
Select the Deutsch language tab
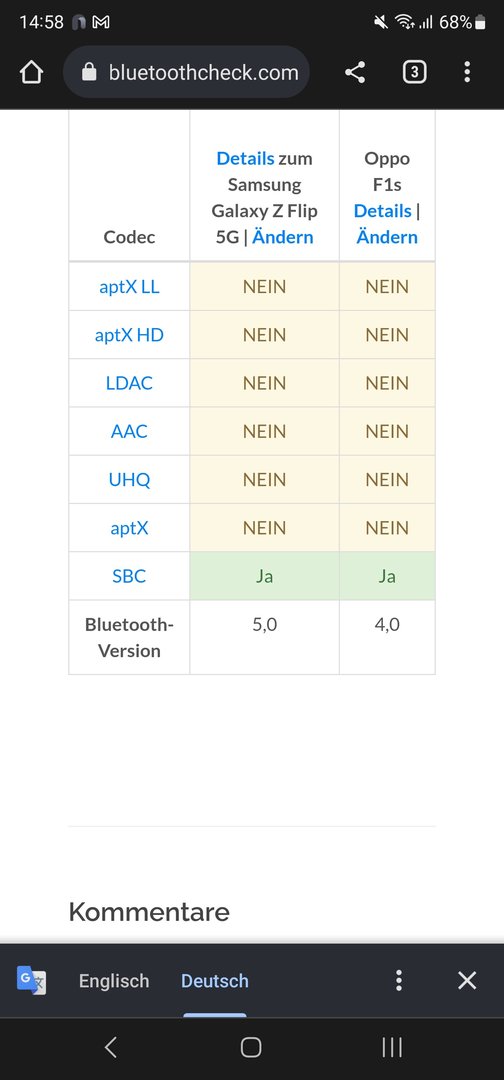click(215, 981)
